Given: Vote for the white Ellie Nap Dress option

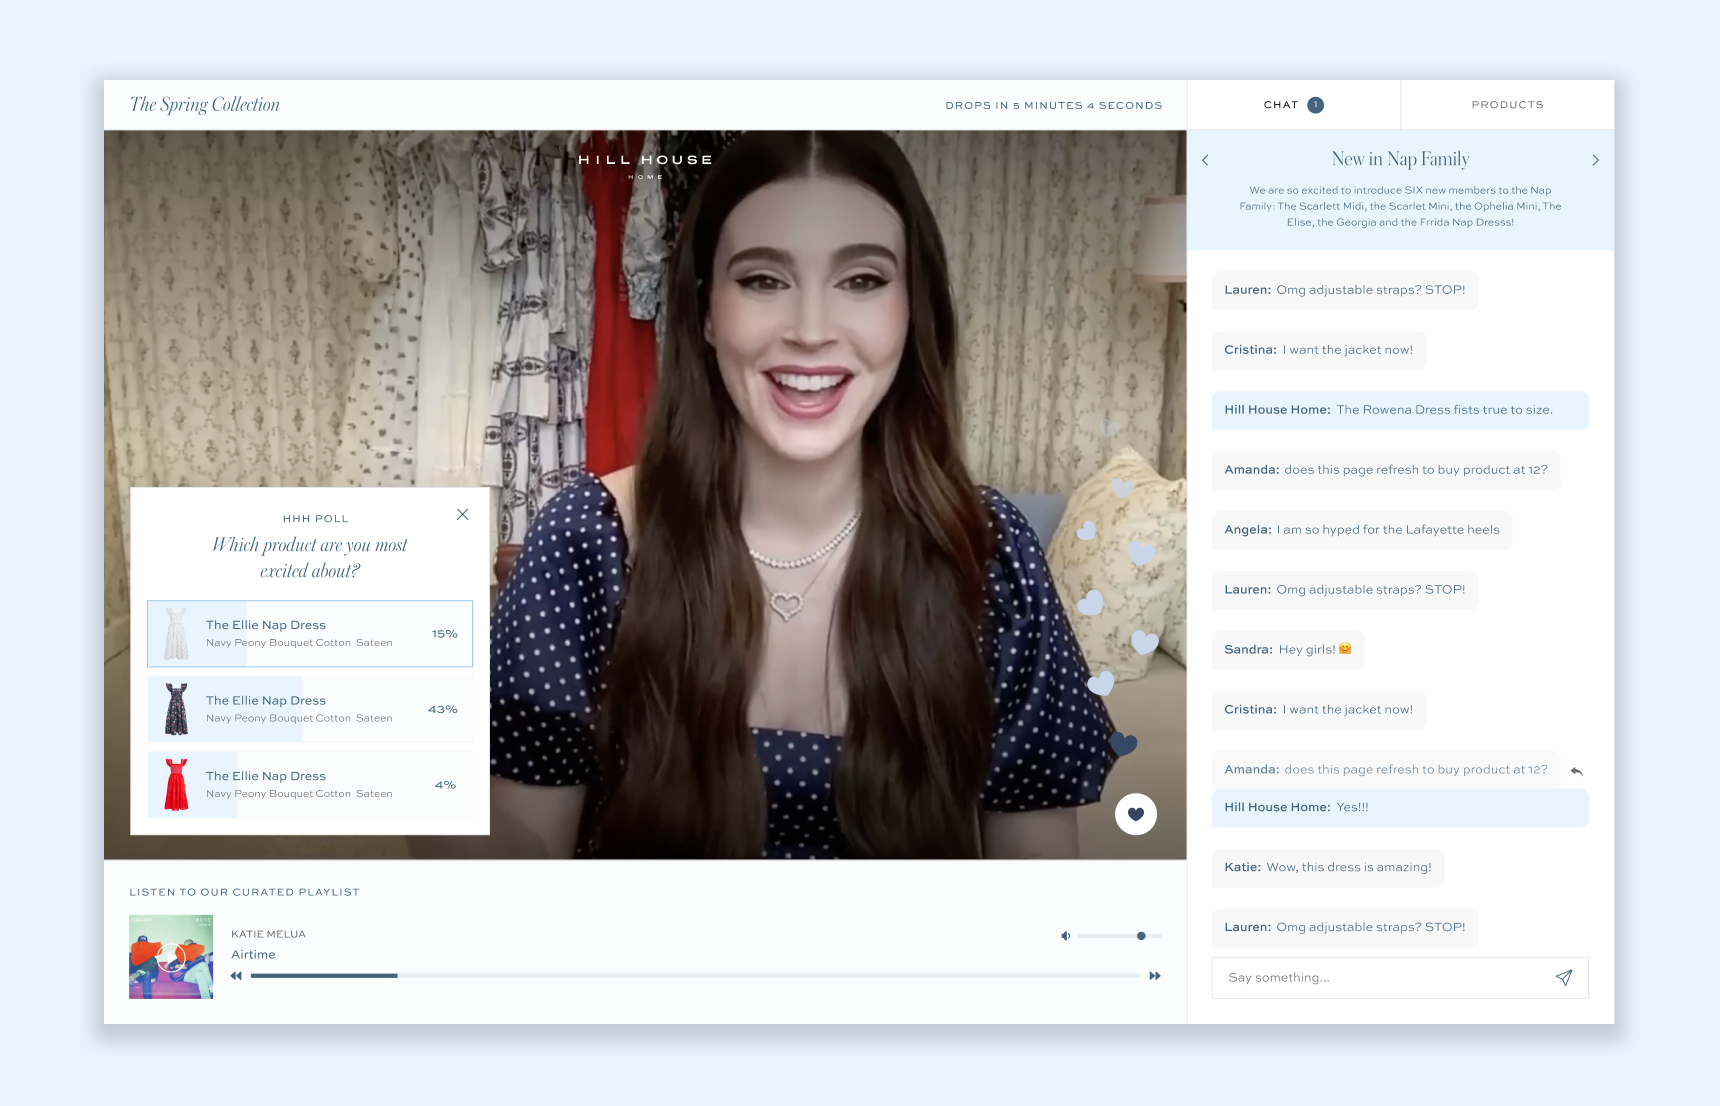Looking at the screenshot, I should pos(310,634).
